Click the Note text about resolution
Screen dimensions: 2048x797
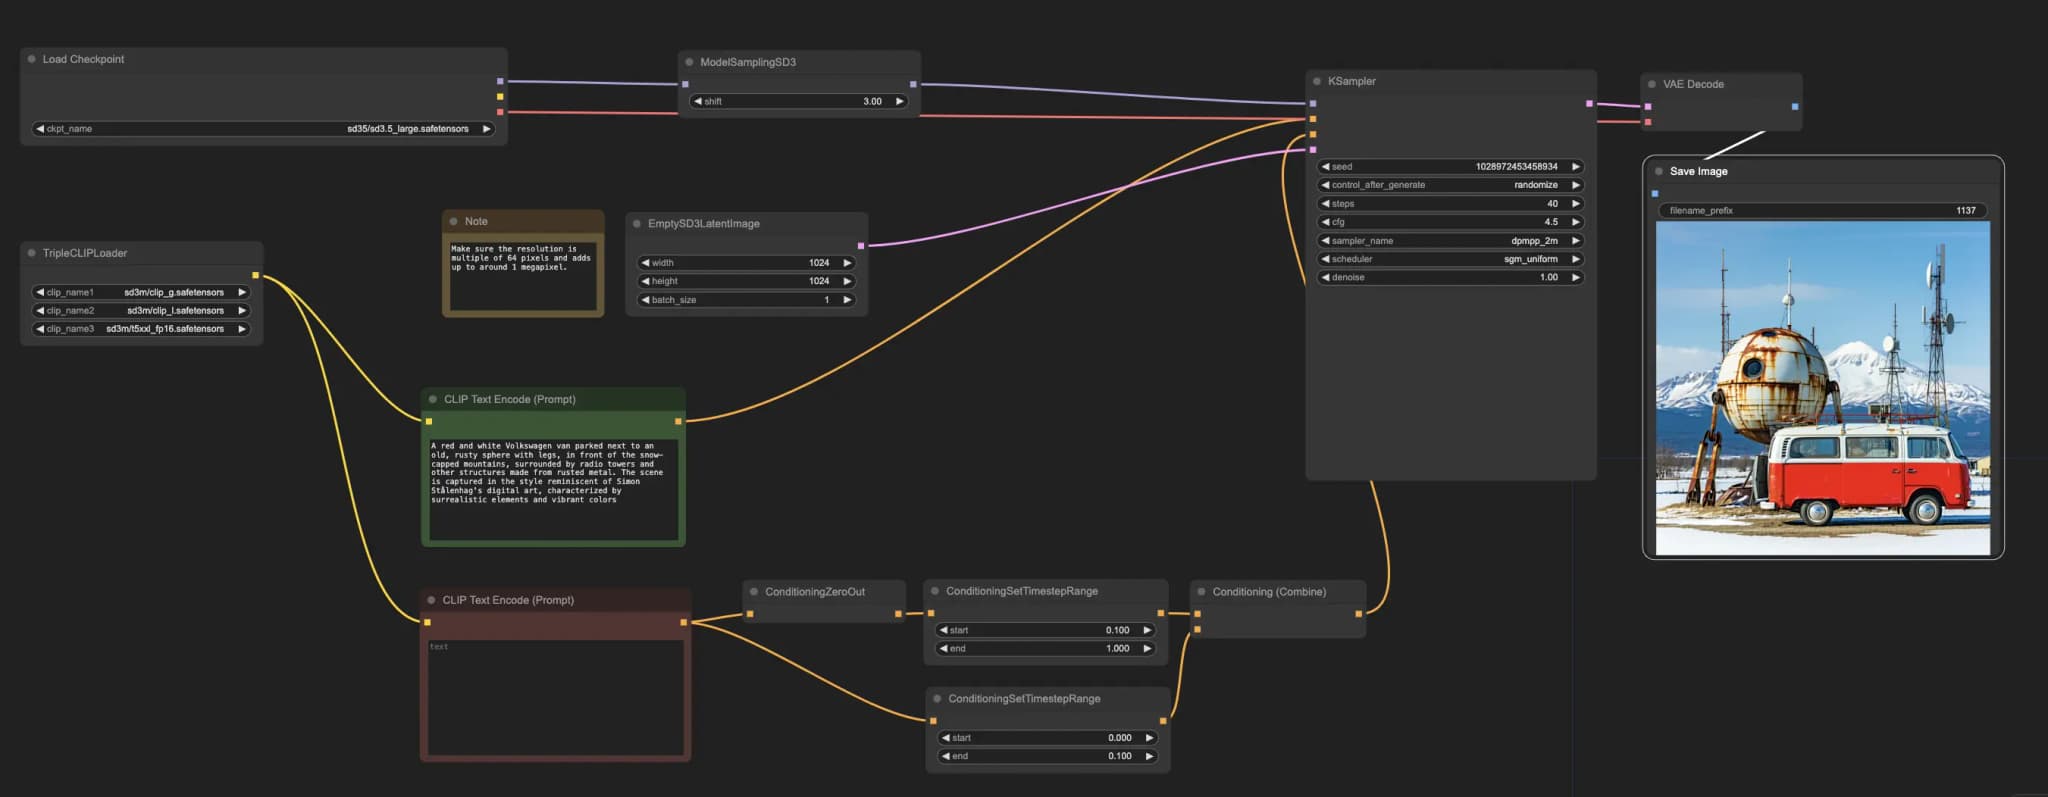click(522, 275)
